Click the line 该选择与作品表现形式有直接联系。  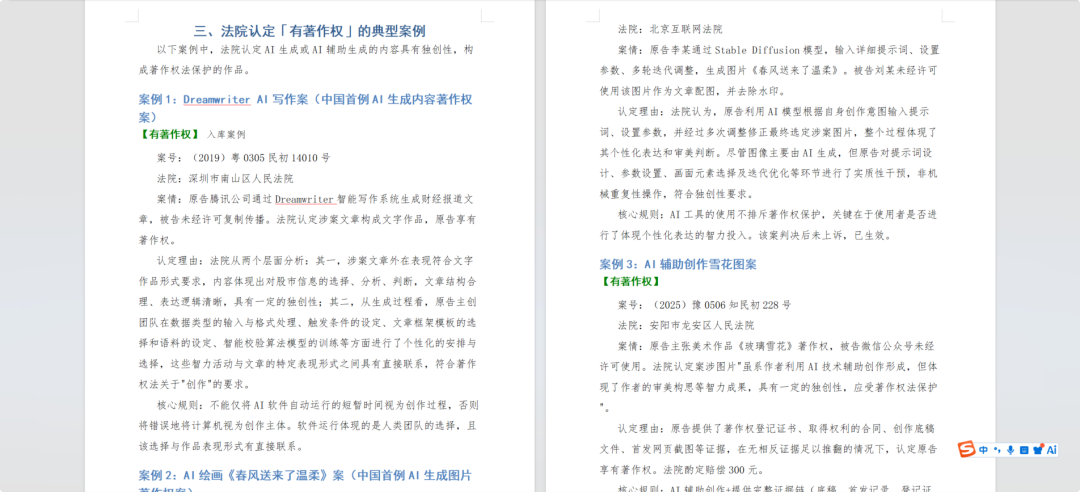click(x=221, y=446)
